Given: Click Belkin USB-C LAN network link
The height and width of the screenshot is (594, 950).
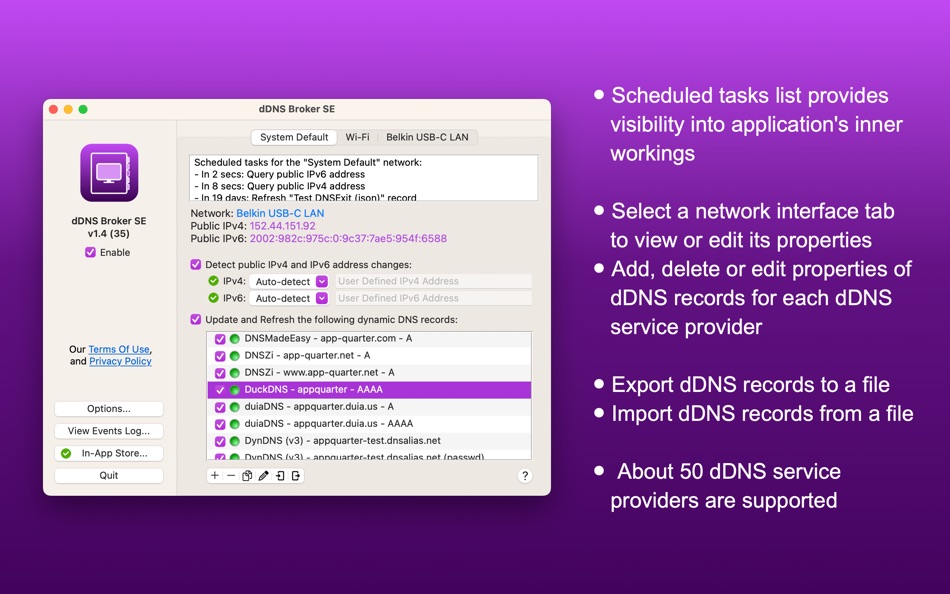Looking at the screenshot, I should (x=280, y=213).
